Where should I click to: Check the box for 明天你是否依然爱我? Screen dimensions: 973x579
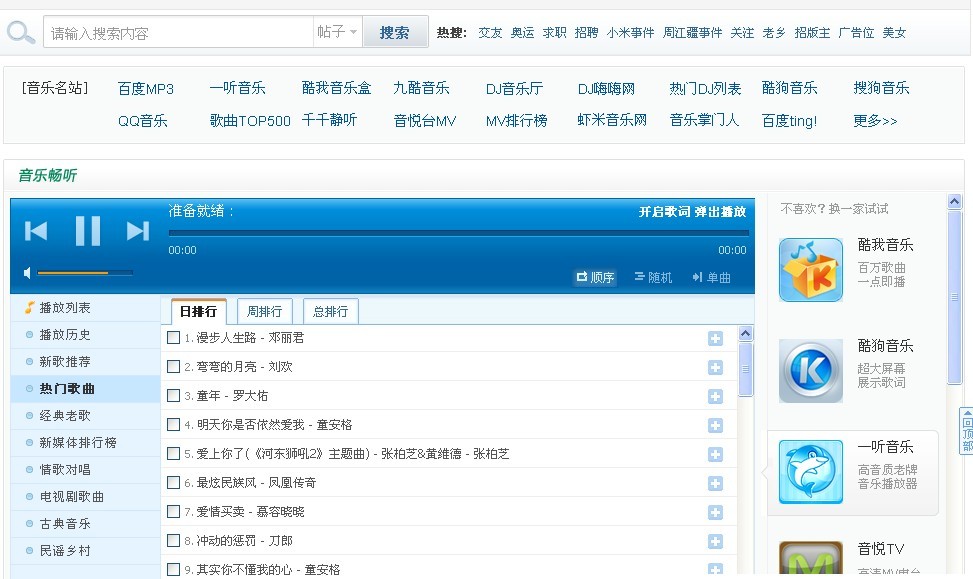click(174, 424)
